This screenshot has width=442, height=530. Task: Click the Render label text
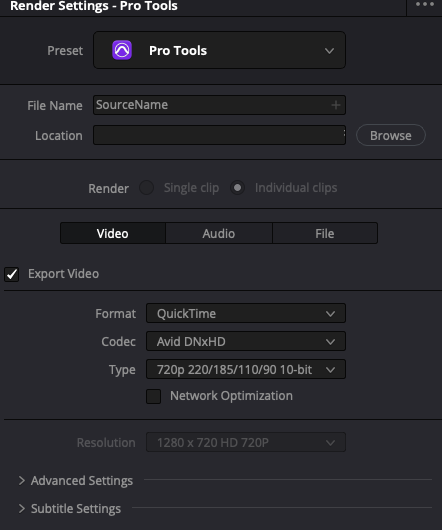[x=108, y=188]
